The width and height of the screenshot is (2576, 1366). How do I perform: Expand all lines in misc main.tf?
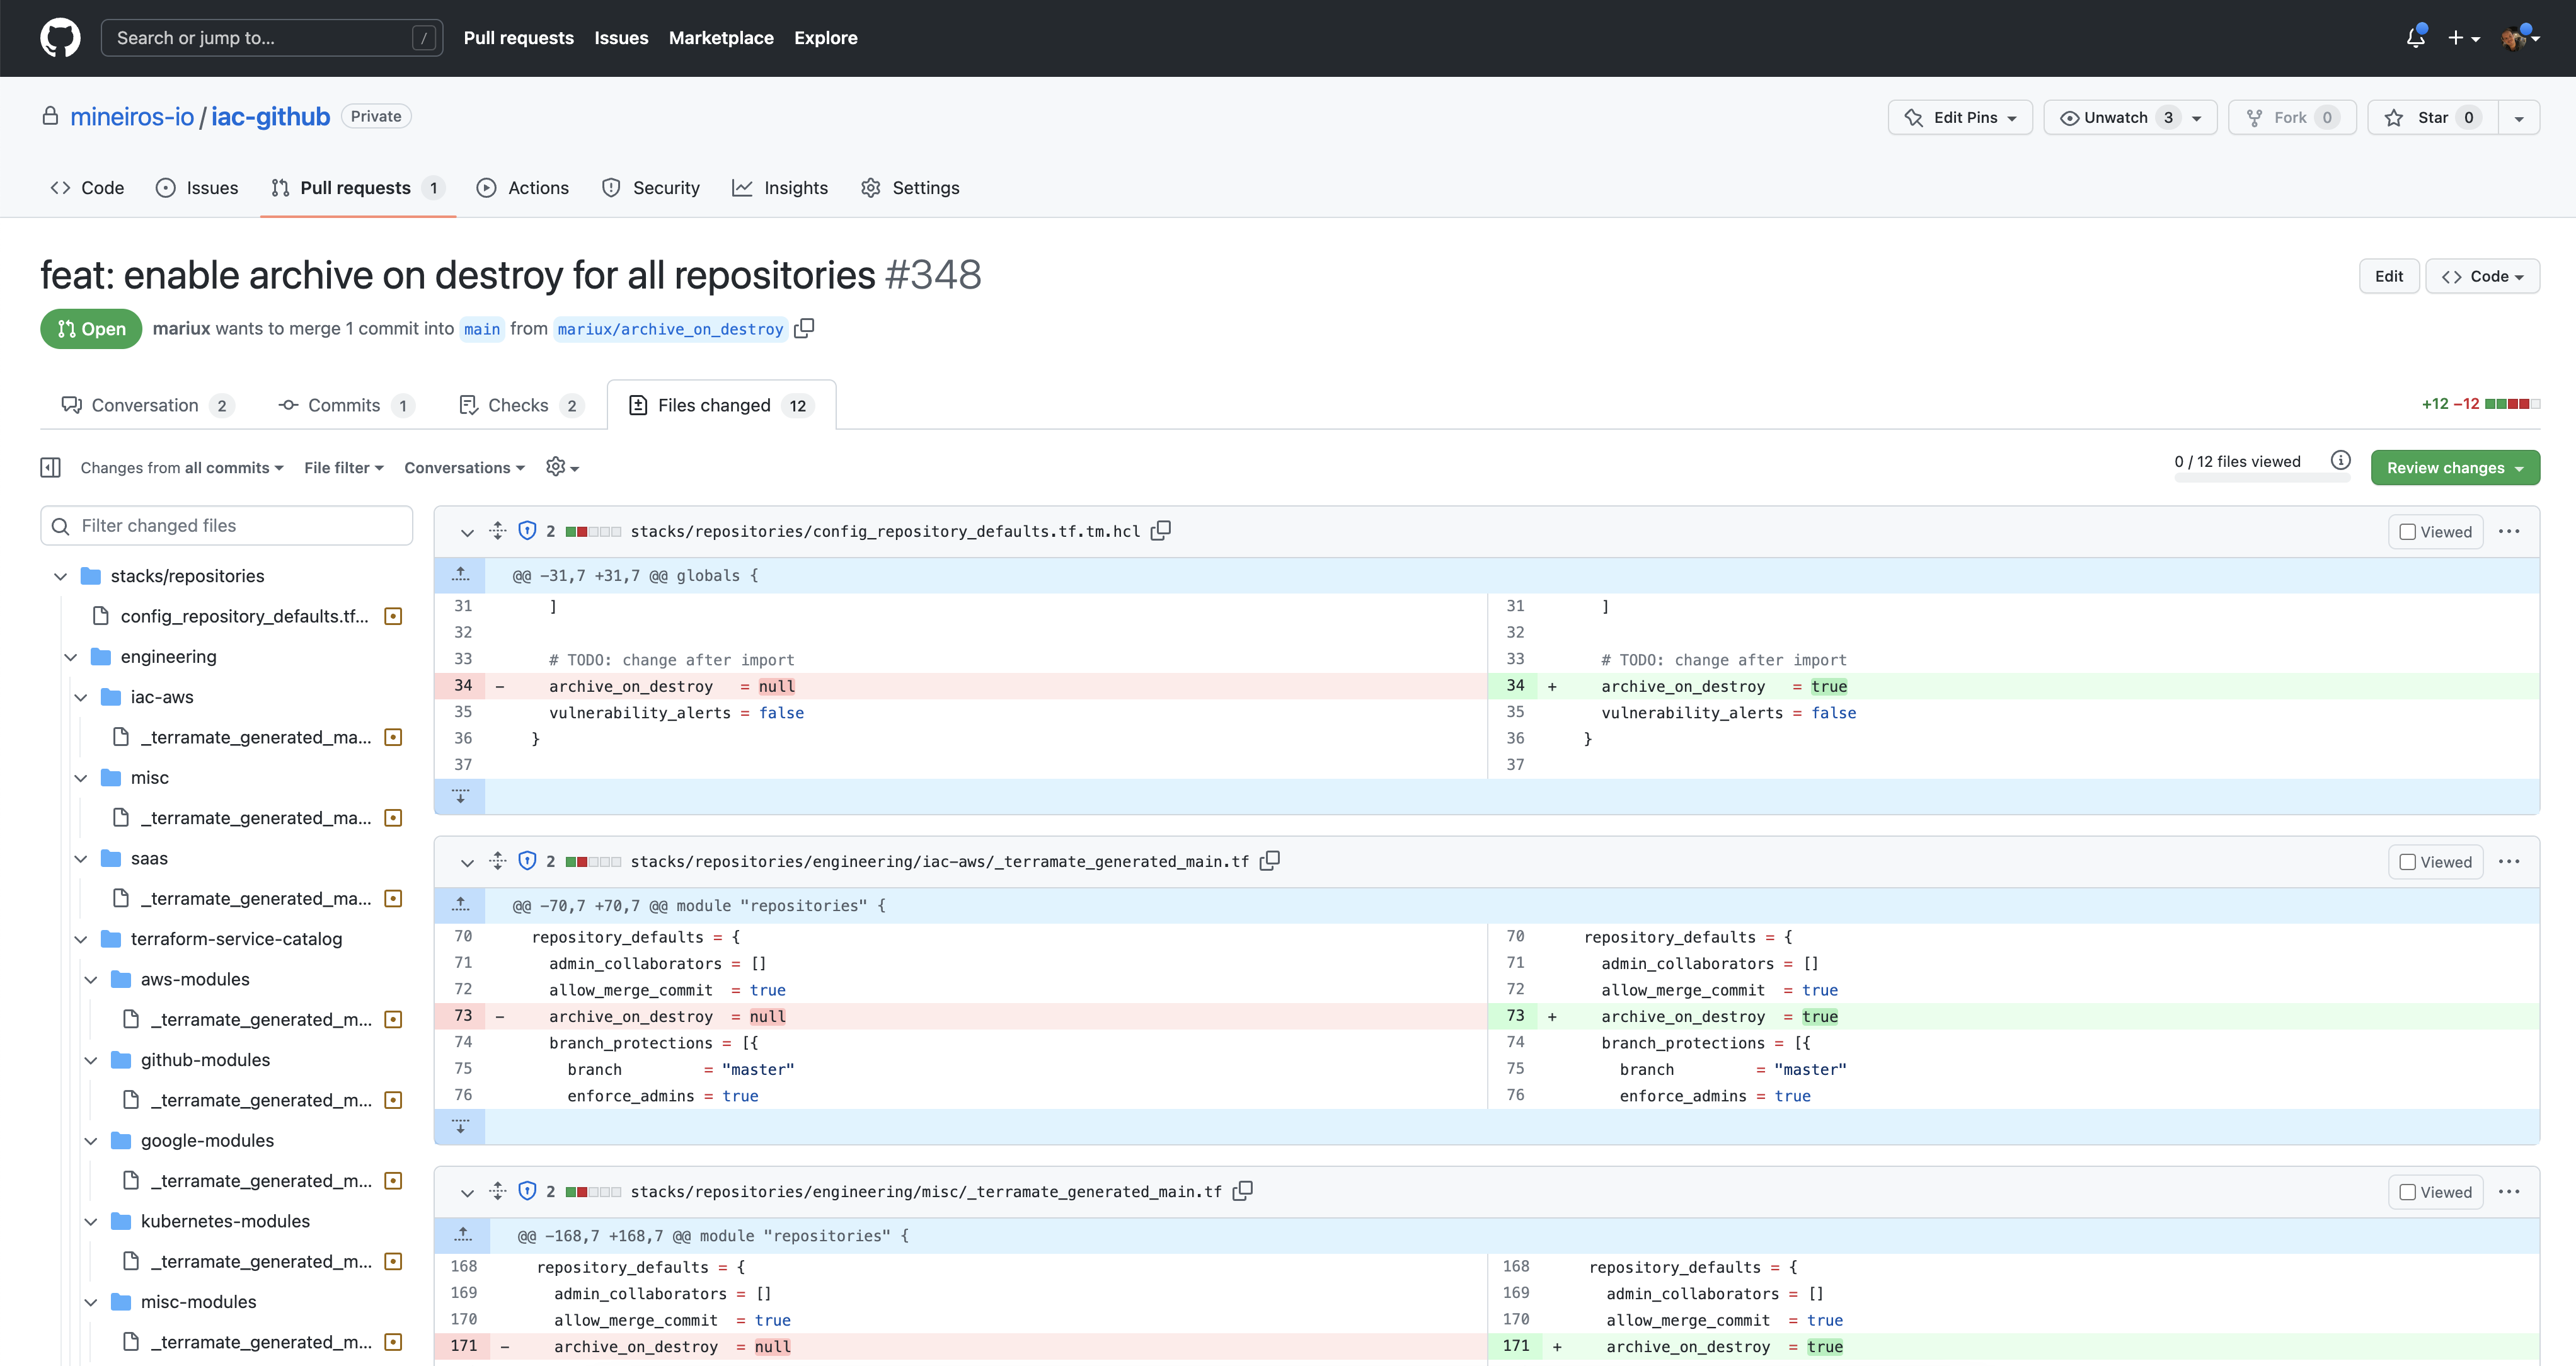click(x=498, y=1191)
